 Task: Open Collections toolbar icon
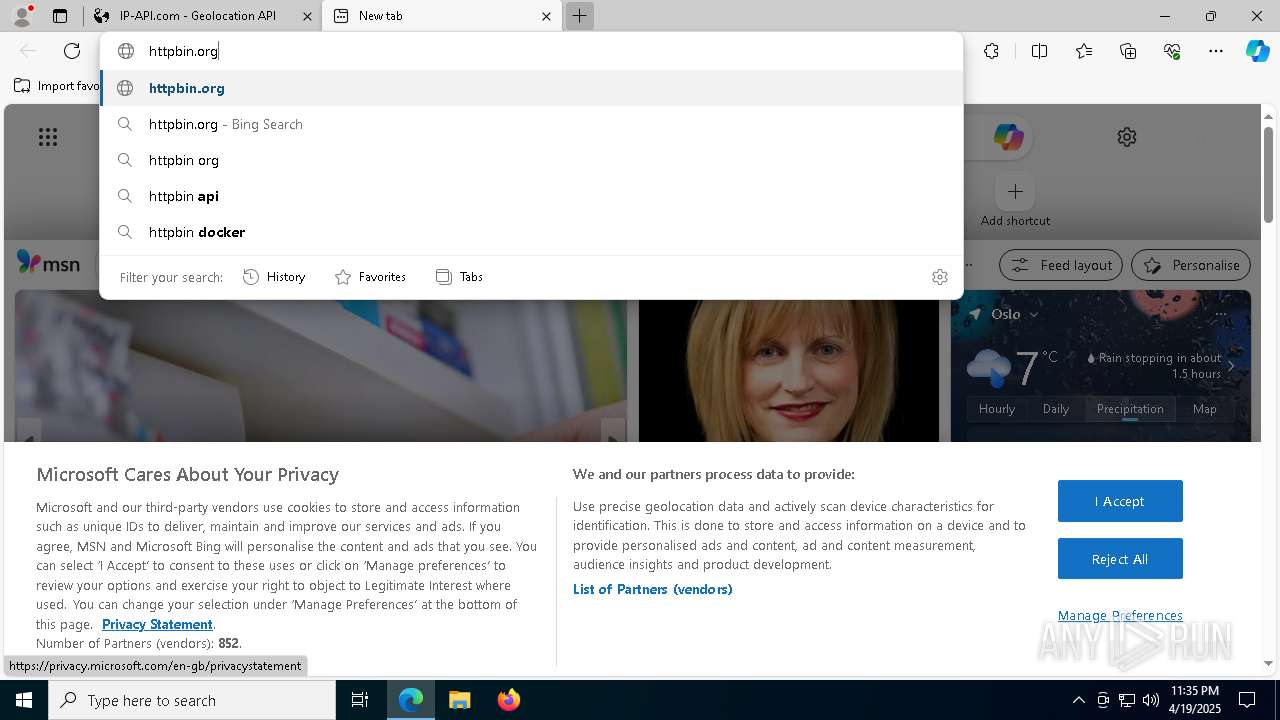click(1128, 51)
